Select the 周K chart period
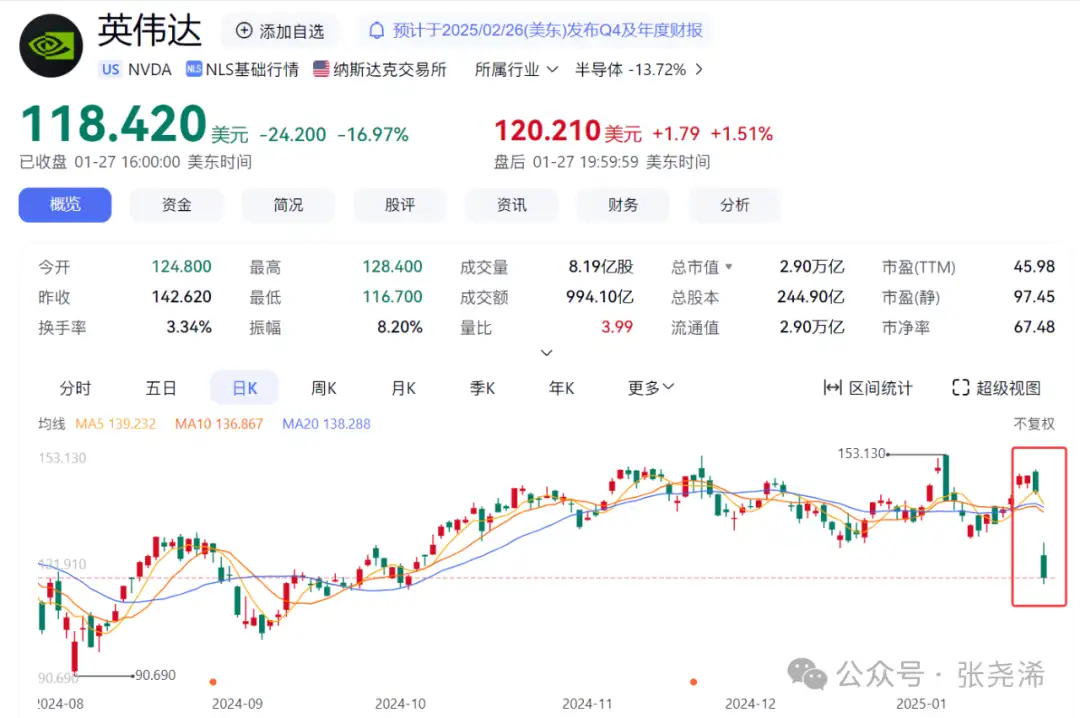This screenshot has height=718, width=1080. coord(324,389)
